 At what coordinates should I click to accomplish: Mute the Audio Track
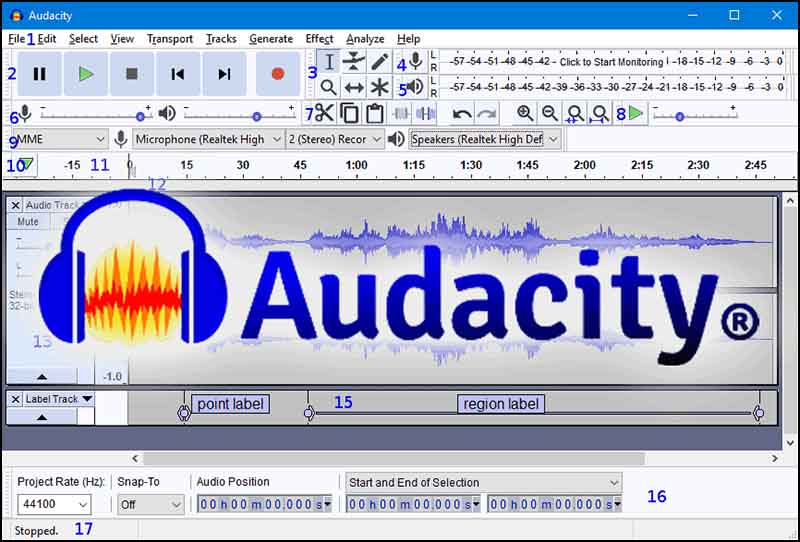(28, 221)
